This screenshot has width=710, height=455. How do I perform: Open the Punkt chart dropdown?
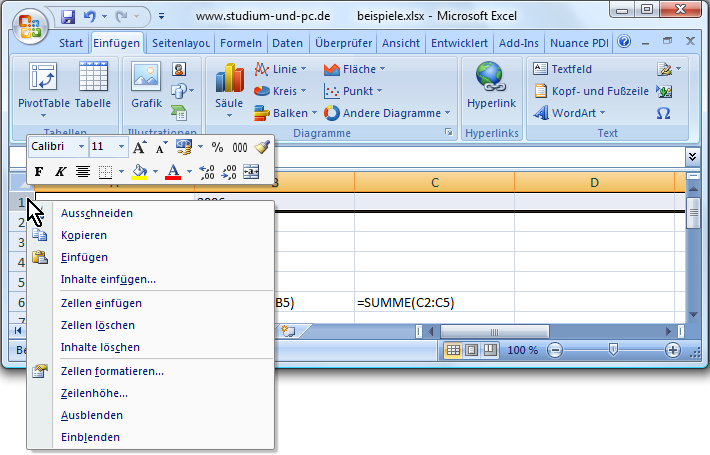click(379, 91)
